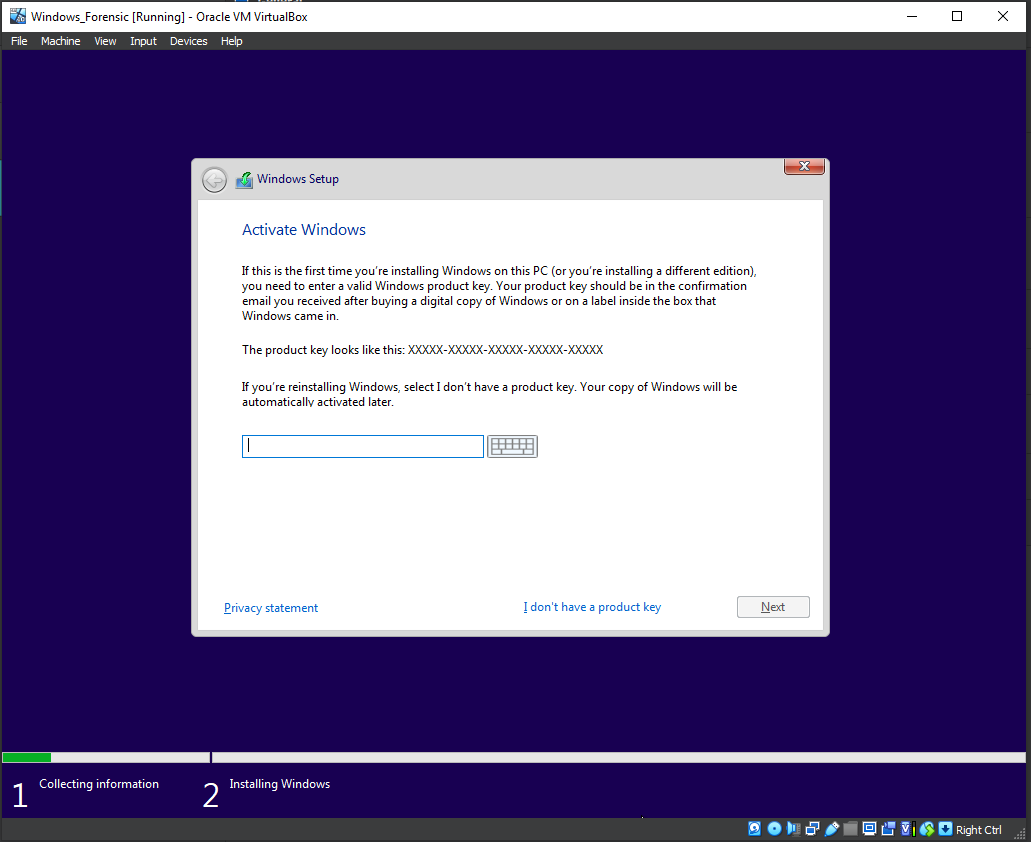The height and width of the screenshot is (842, 1031).
Task: Click the back arrow in Windows Setup
Action: click(214, 180)
